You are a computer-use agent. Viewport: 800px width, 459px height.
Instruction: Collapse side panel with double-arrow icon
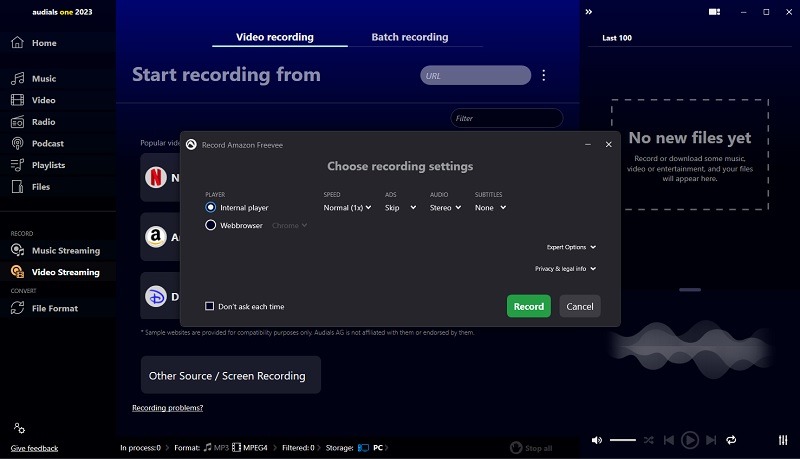tap(589, 12)
